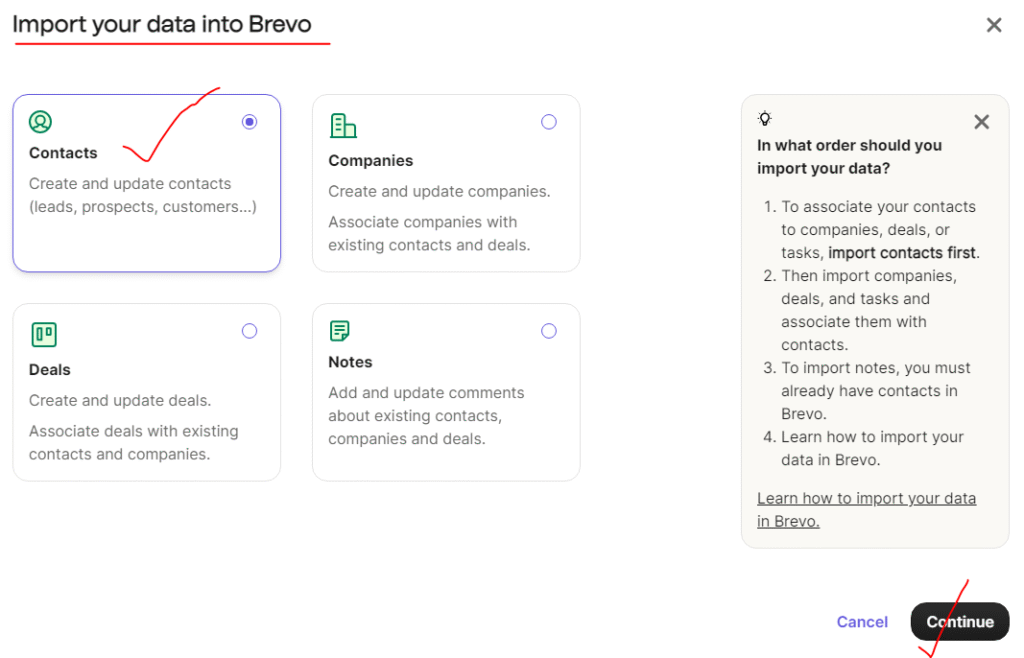
Task: Click the Contacts card title
Action: pos(63,153)
